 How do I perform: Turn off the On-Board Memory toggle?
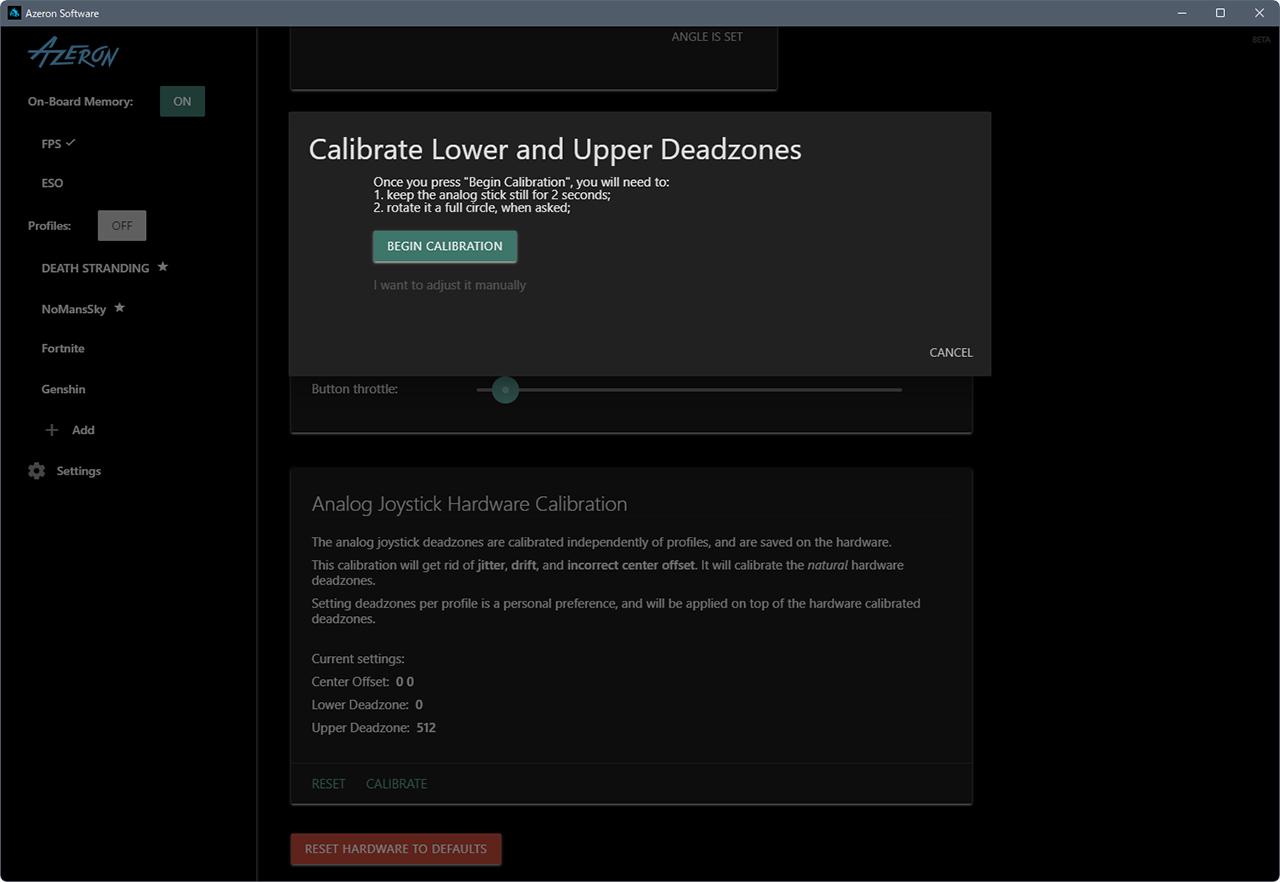point(182,101)
